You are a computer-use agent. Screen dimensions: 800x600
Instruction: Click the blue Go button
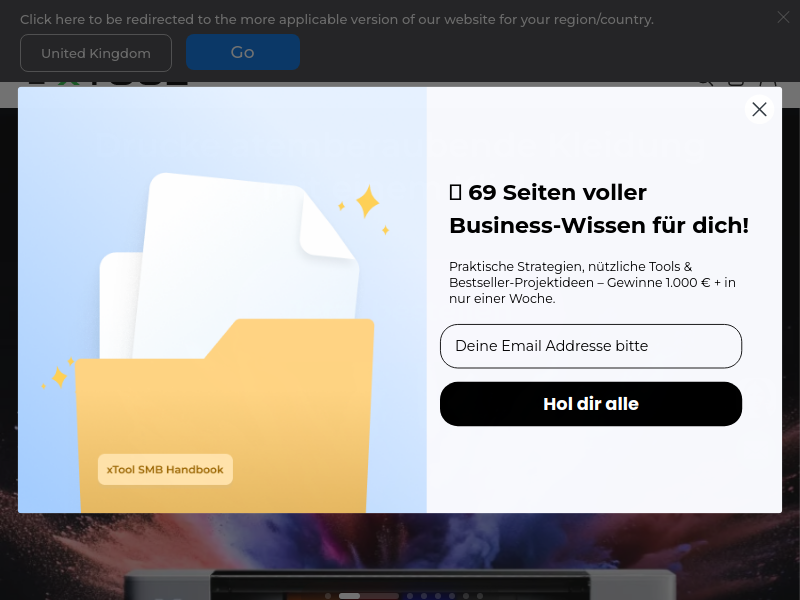[x=243, y=52]
